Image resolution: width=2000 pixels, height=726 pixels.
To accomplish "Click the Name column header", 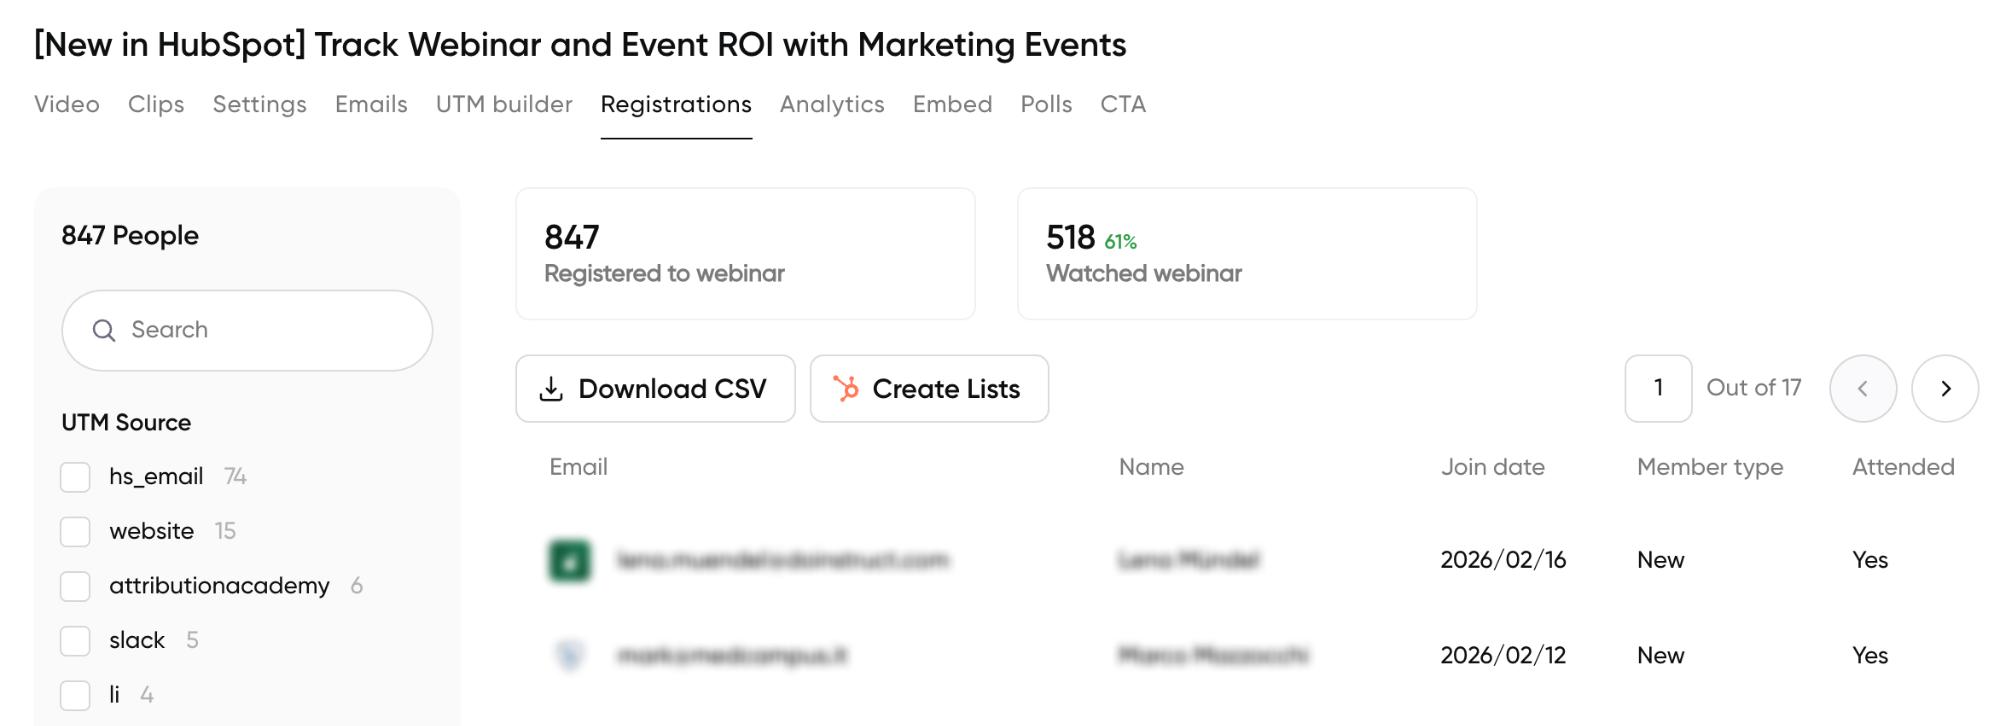I will (x=1151, y=467).
